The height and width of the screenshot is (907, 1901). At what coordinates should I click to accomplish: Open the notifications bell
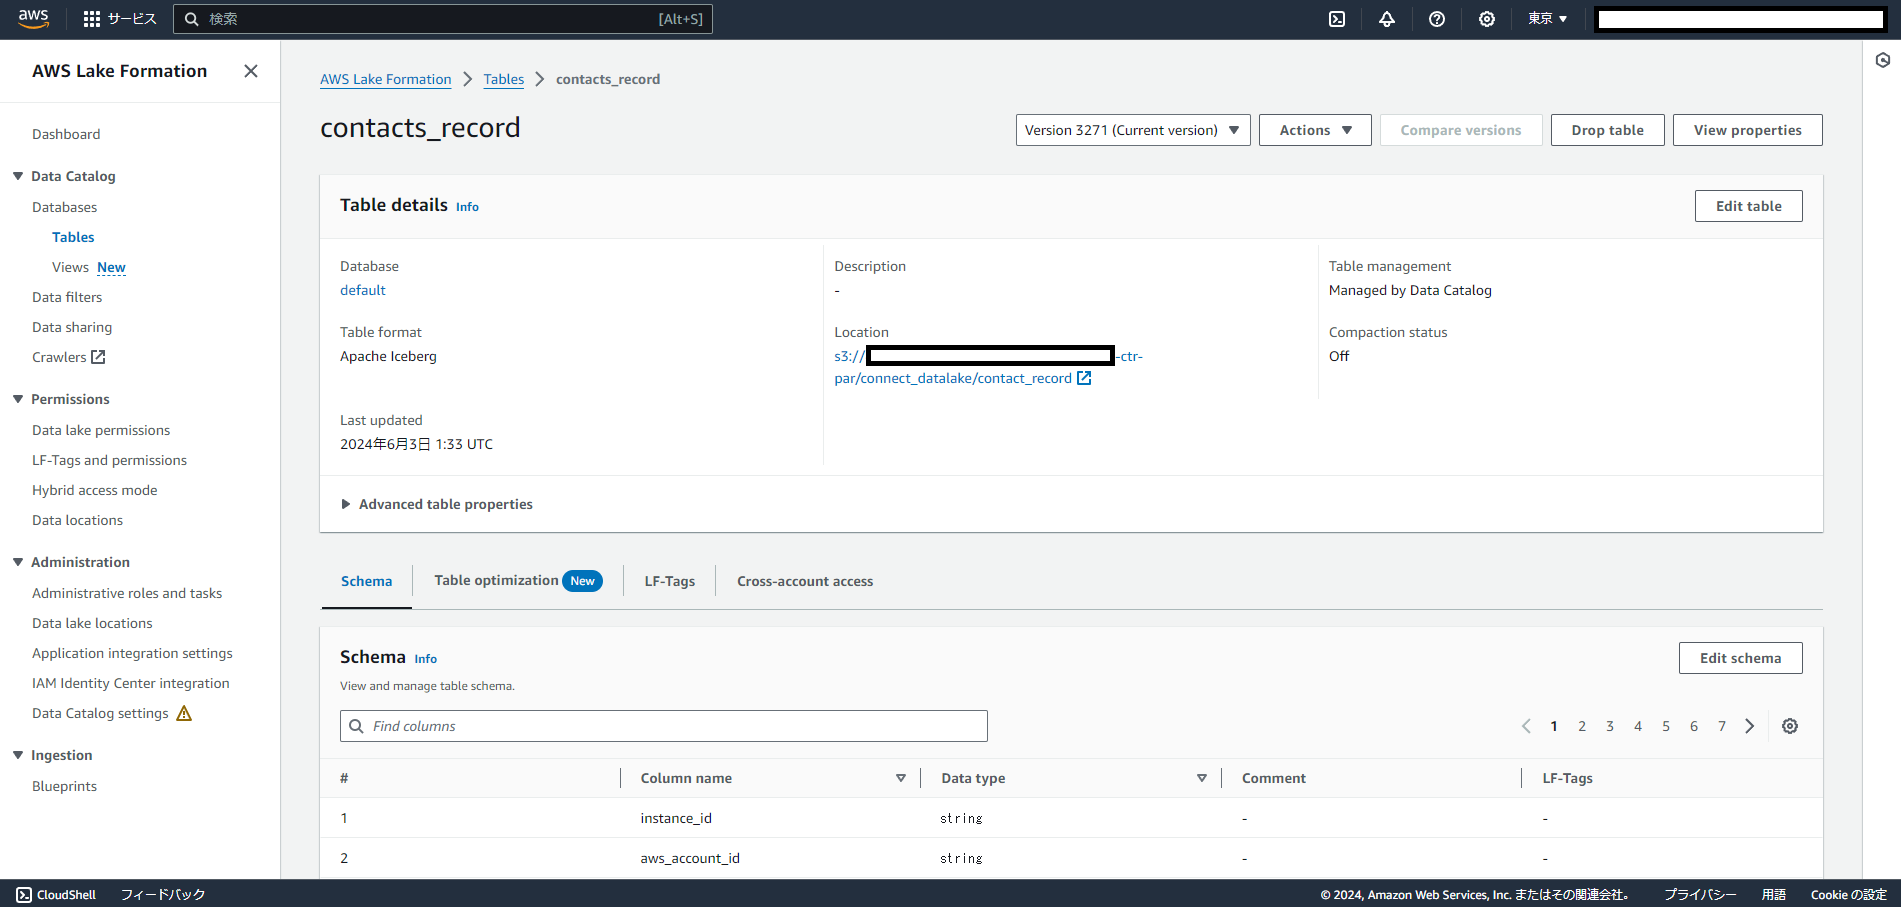point(1387,19)
